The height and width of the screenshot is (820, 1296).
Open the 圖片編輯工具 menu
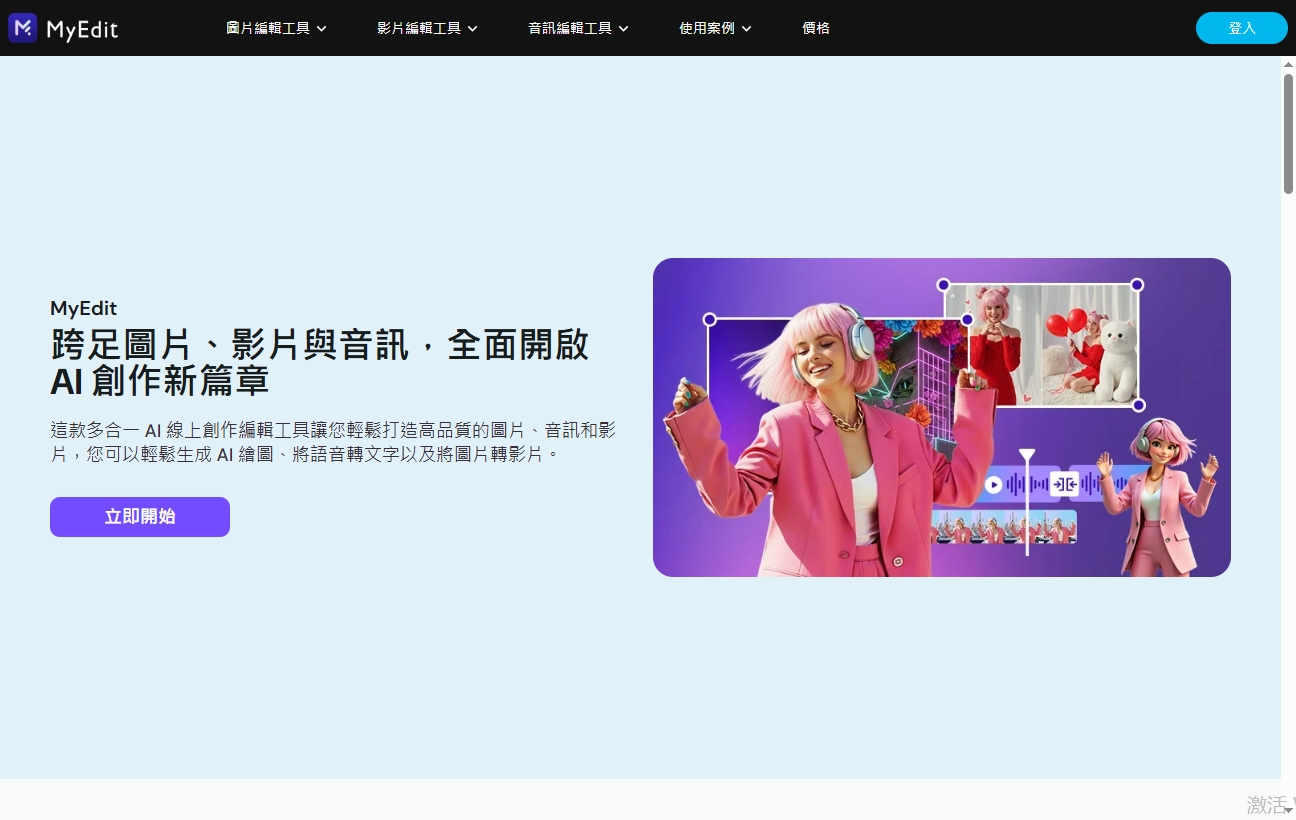(276, 28)
